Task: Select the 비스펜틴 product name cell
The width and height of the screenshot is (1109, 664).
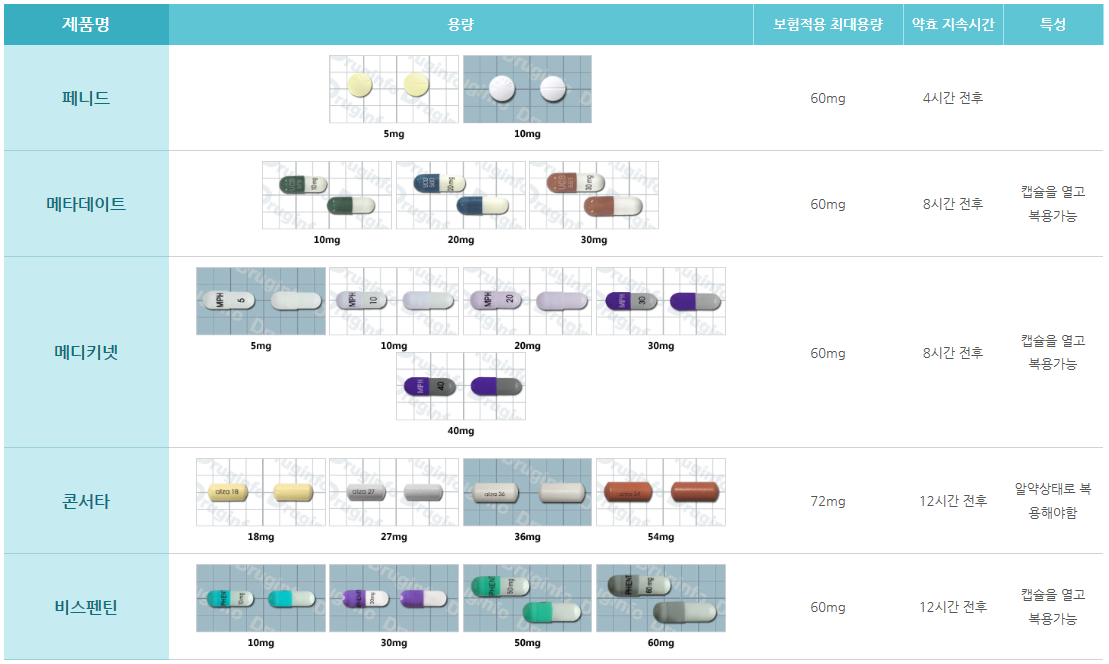Action: (x=86, y=607)
